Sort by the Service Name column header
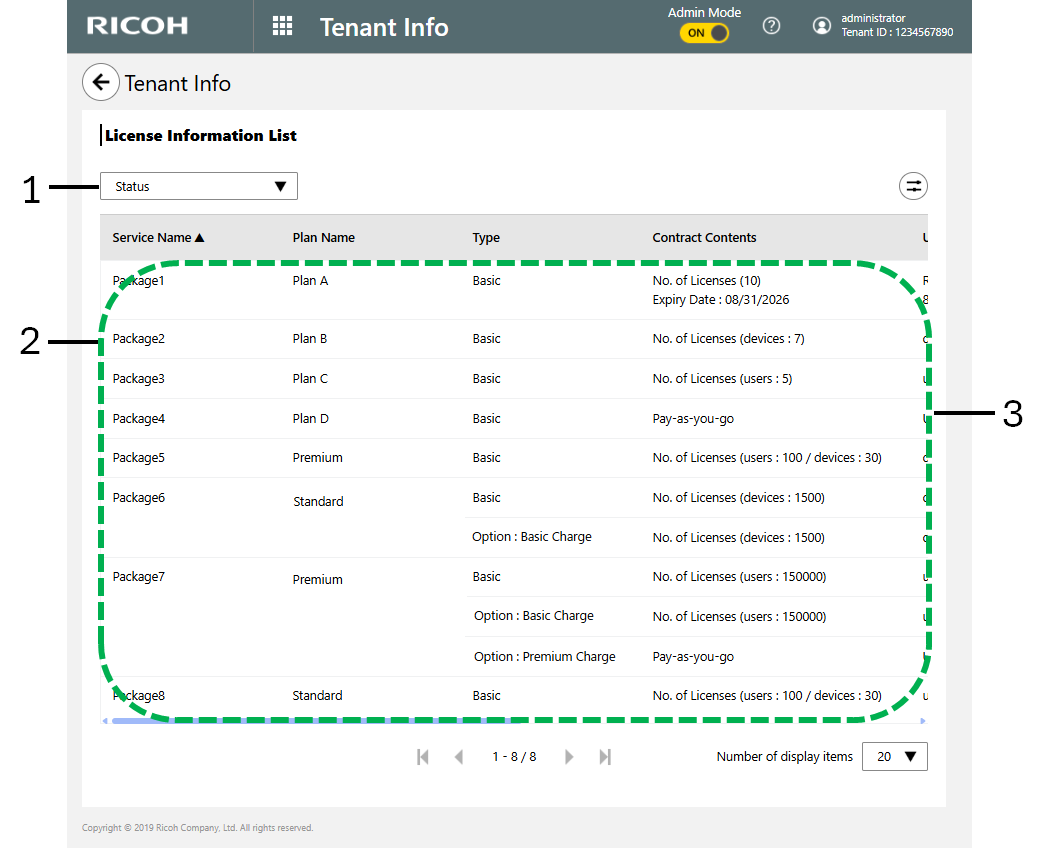 pyautogui.click(x=158, y=238)
